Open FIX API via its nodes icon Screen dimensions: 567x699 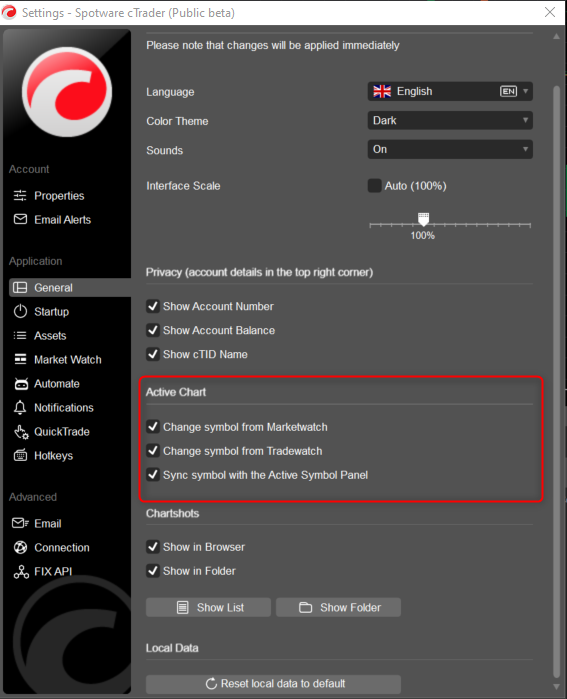click(21, 572)
